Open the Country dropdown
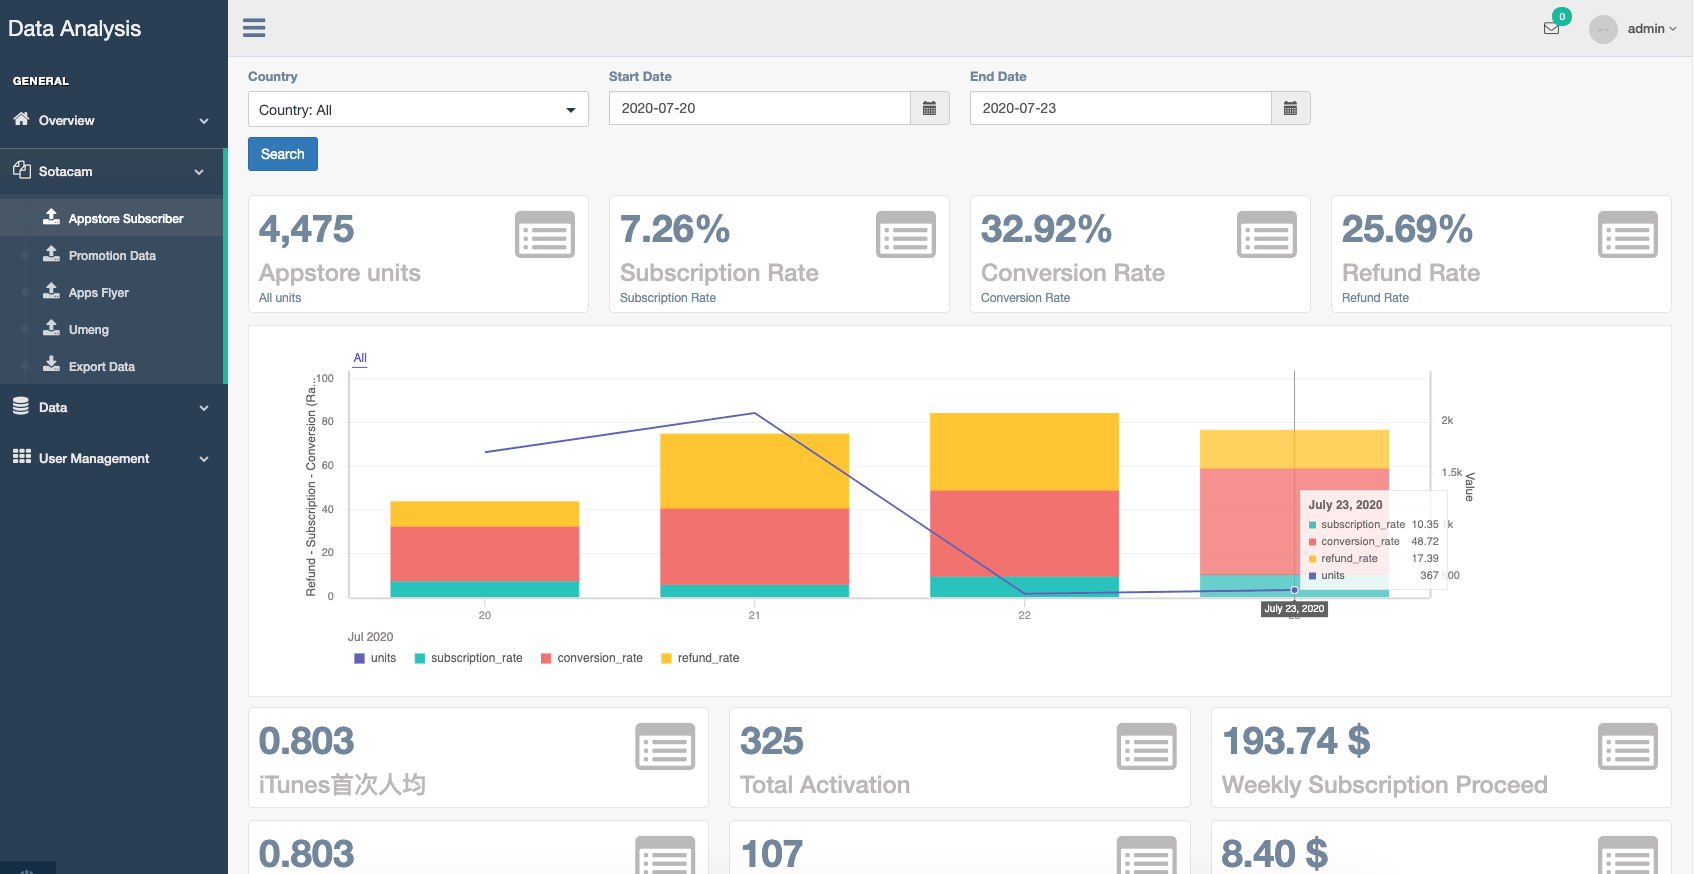 tap(418, 109)
